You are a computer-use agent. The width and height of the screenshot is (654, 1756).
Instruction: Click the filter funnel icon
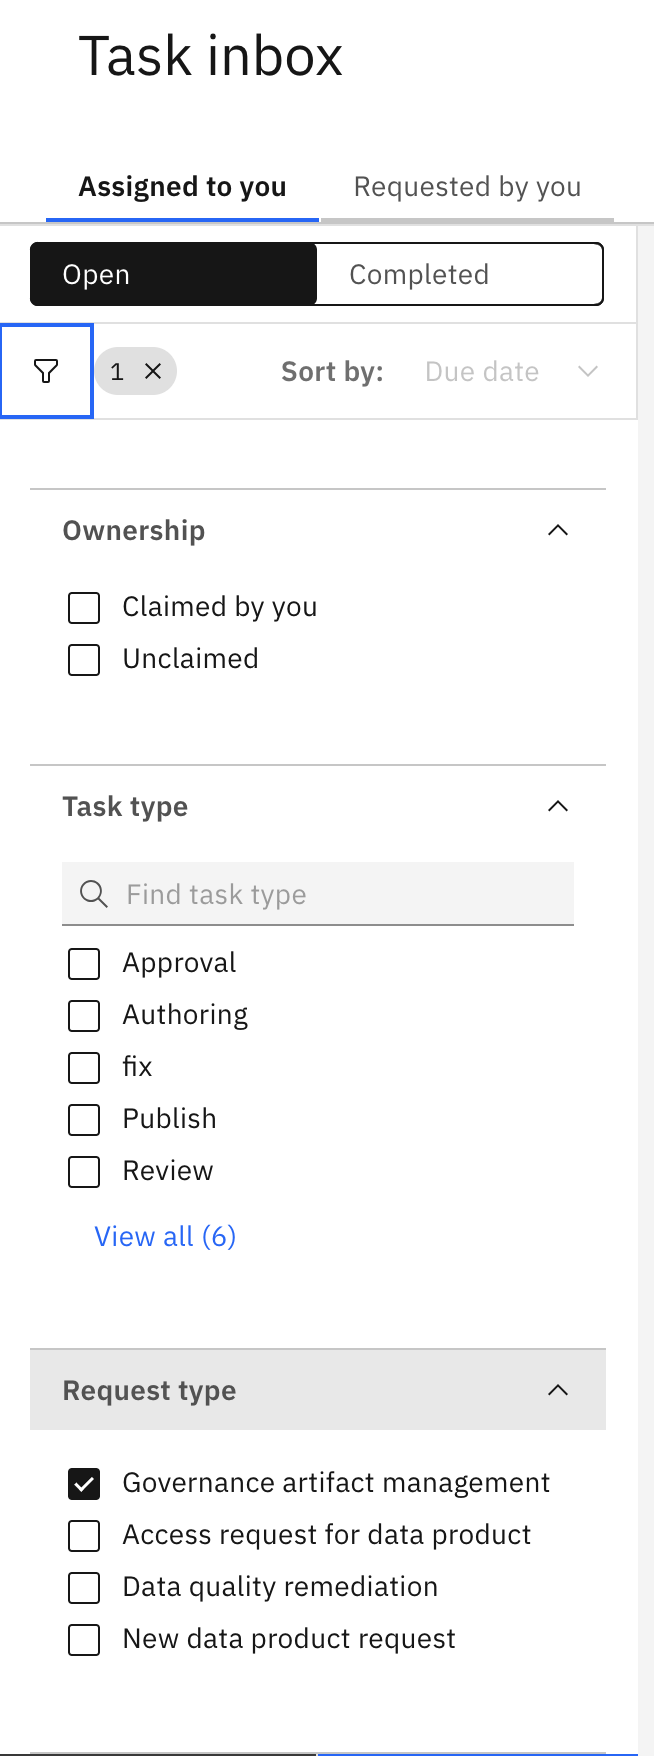point(46,372)
